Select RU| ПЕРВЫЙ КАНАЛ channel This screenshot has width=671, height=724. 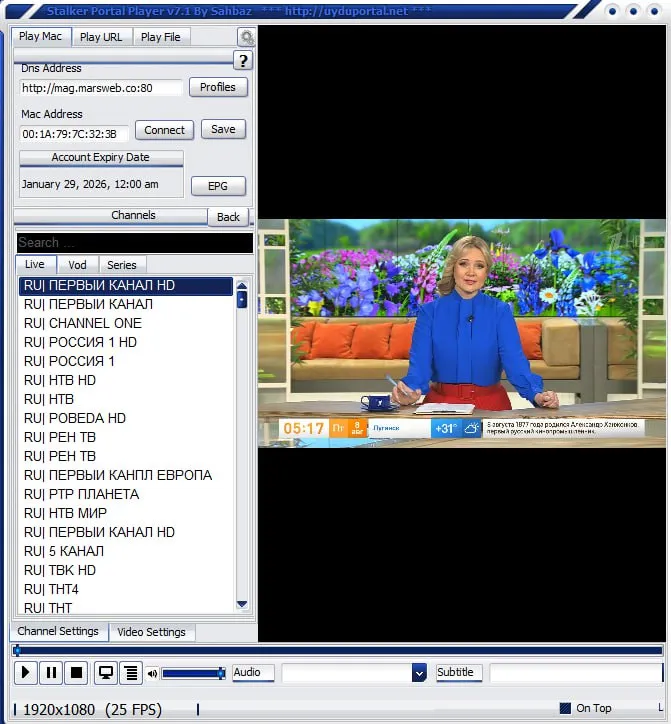pos(126,304)
